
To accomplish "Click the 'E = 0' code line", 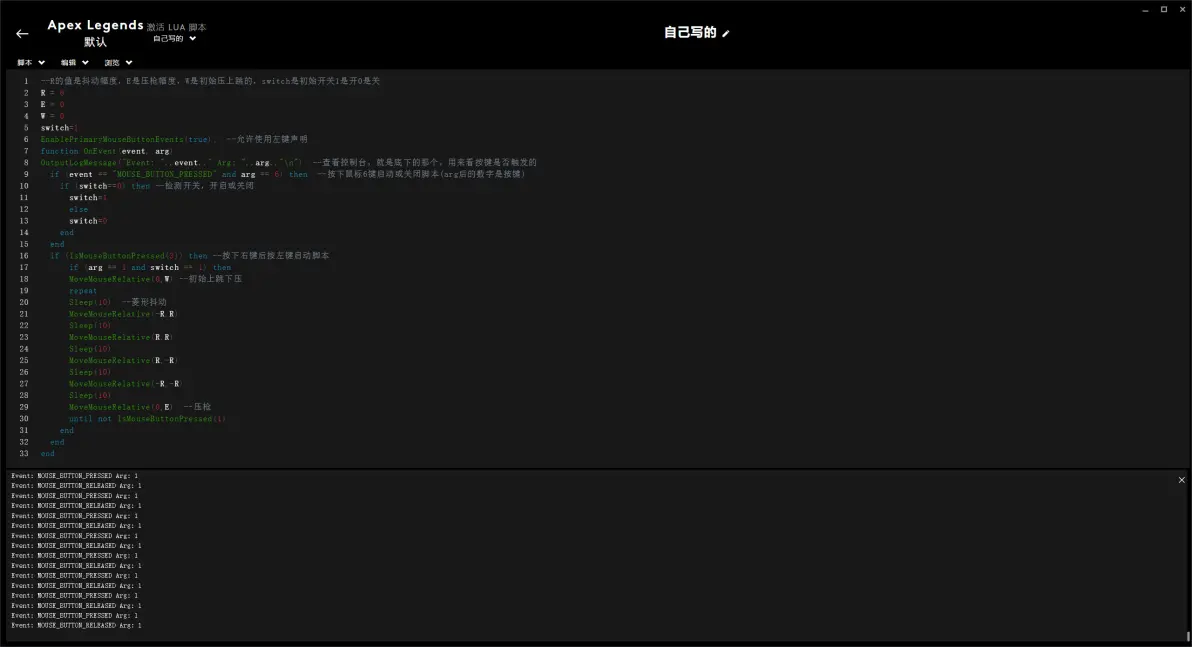I will coord(52,104).
